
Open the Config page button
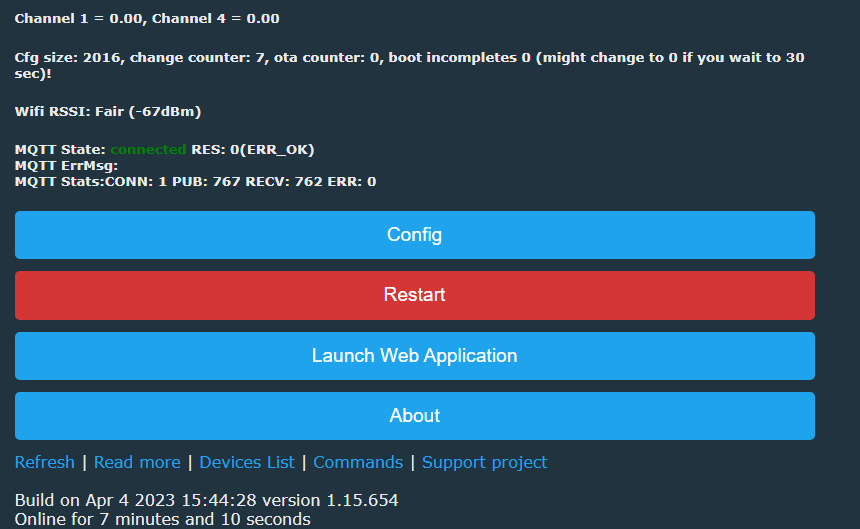414,235
